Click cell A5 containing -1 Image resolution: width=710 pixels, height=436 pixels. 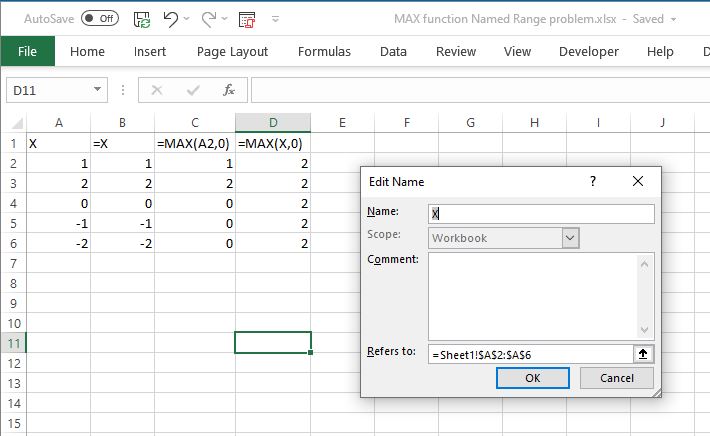coord(58,224)
